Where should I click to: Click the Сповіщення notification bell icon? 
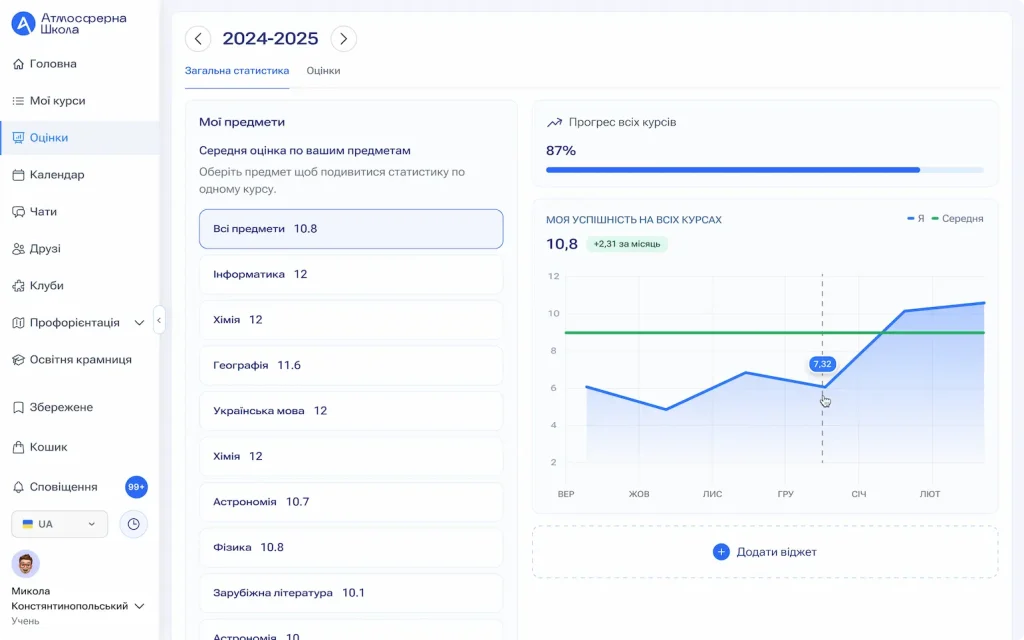tap(20, 487)
